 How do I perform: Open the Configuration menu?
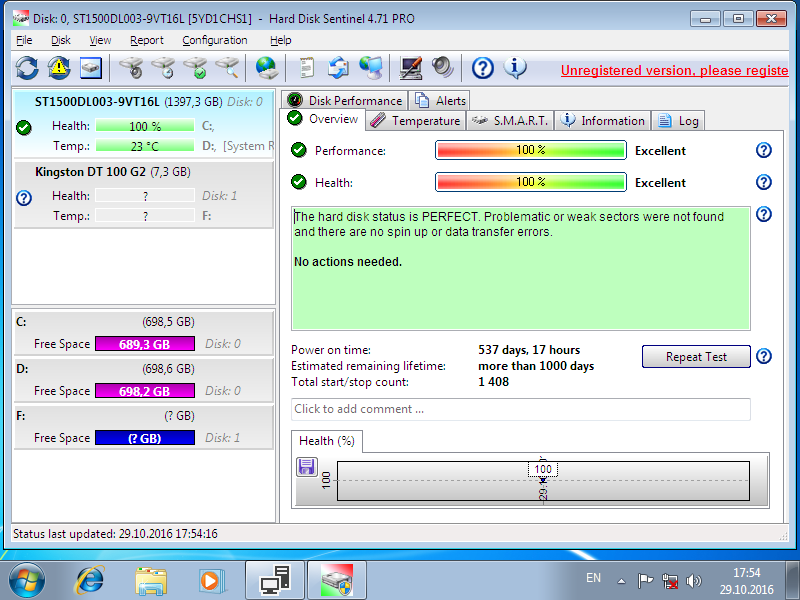tap(215, 40)
